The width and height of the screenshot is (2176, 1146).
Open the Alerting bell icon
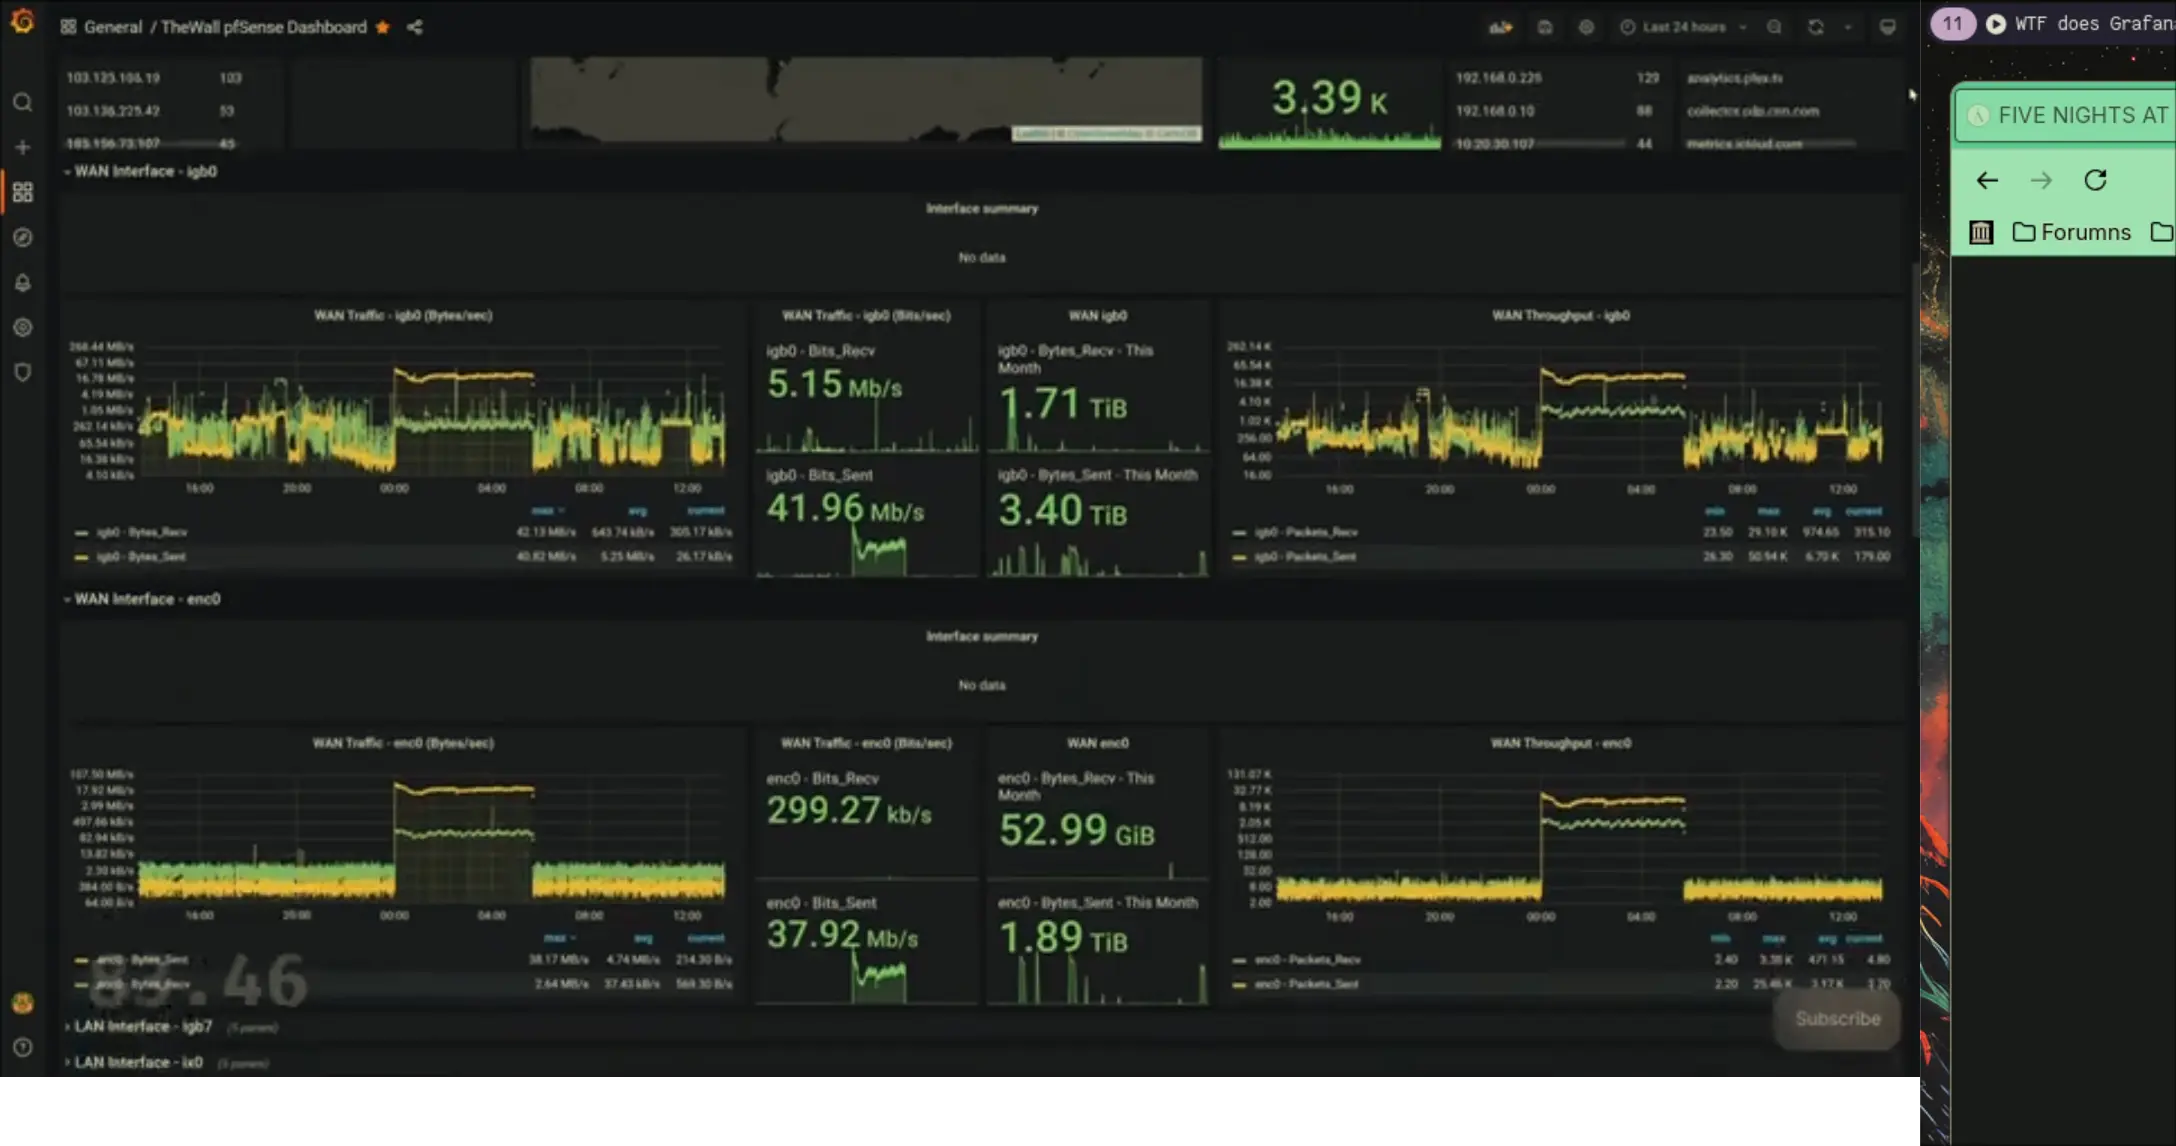tap(22, 283)
